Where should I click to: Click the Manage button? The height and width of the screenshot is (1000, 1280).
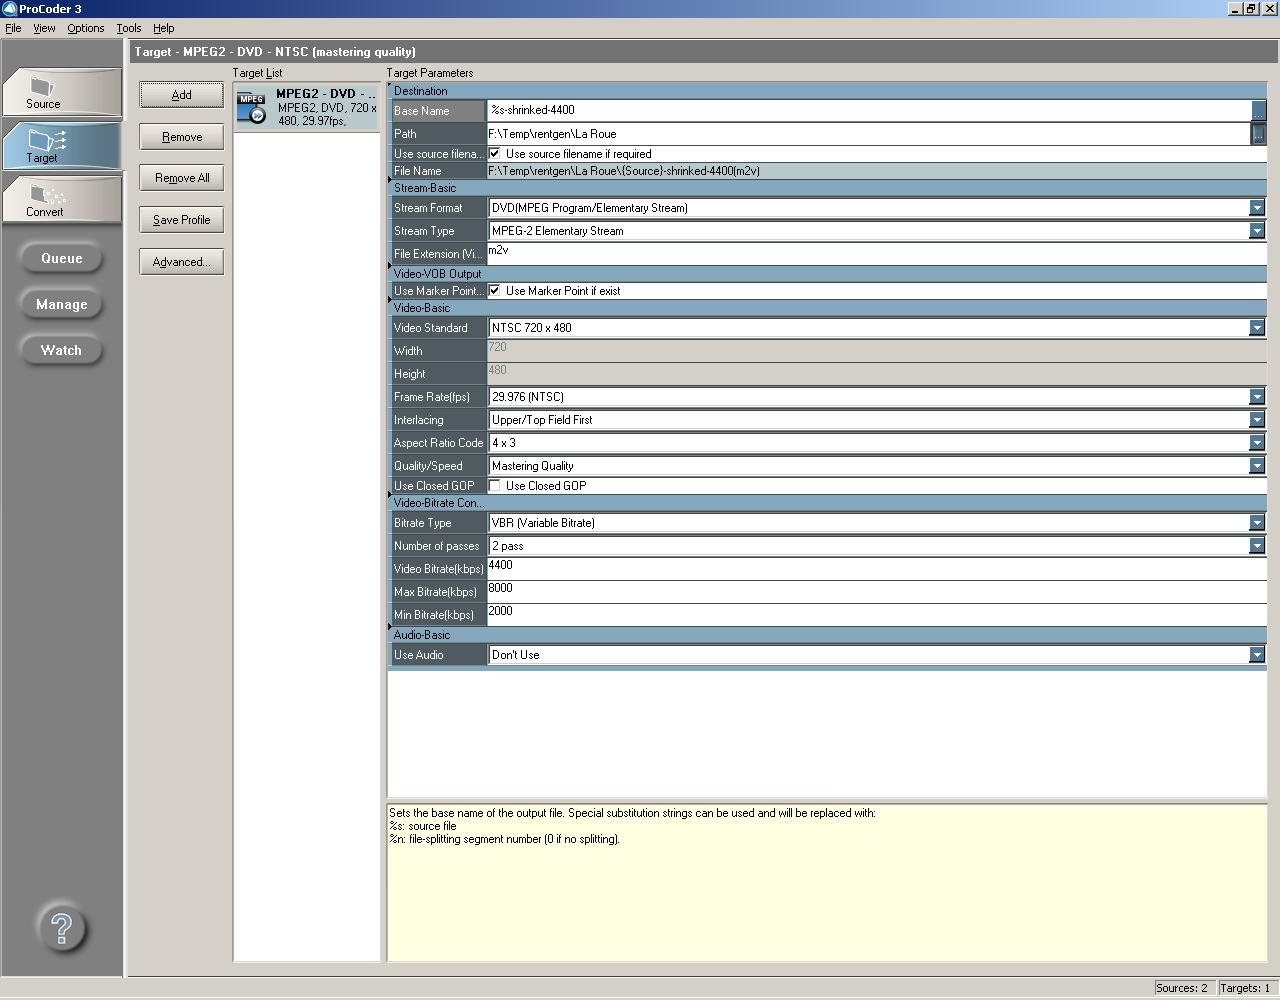61,304
